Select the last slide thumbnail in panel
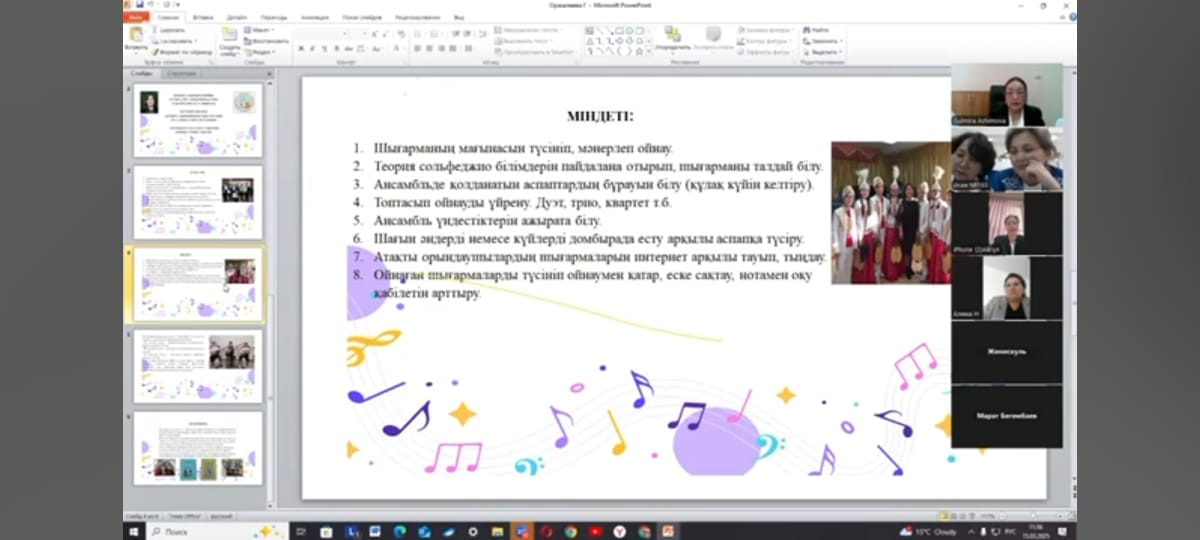This screenshot has height=540, width=1200. click(x=198, y=448)
